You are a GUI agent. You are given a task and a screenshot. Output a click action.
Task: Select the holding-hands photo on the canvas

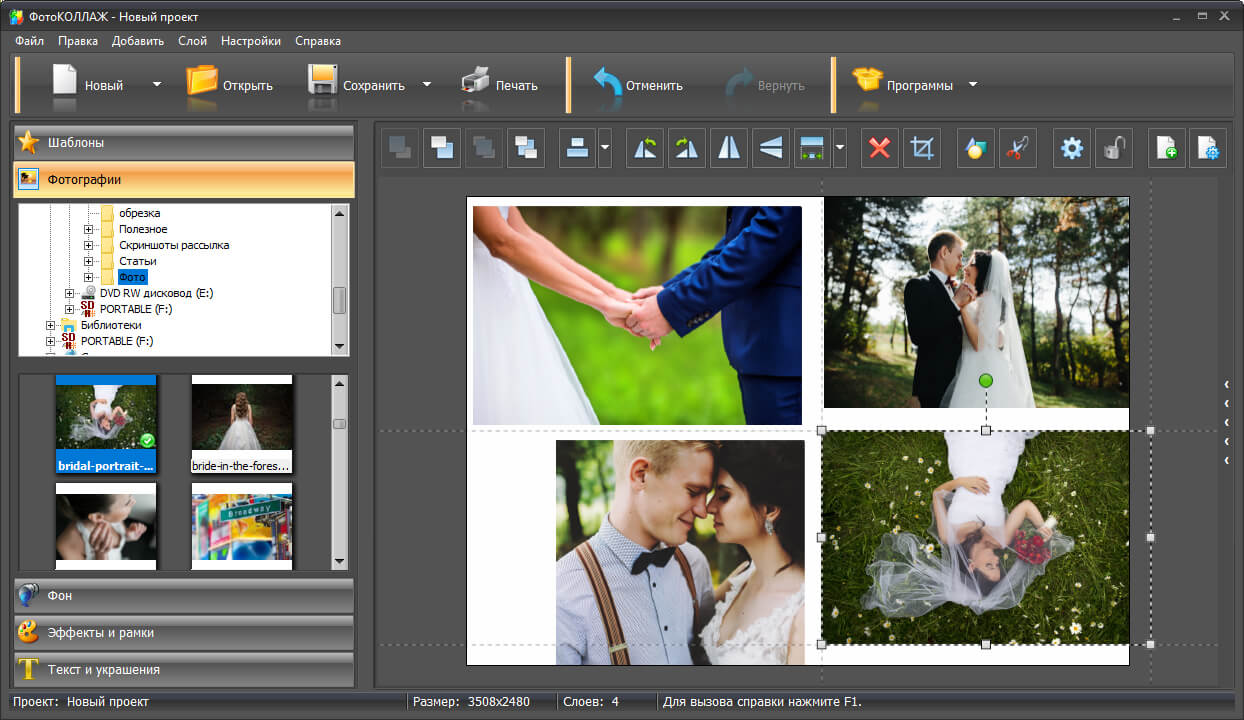pos(637,315)
